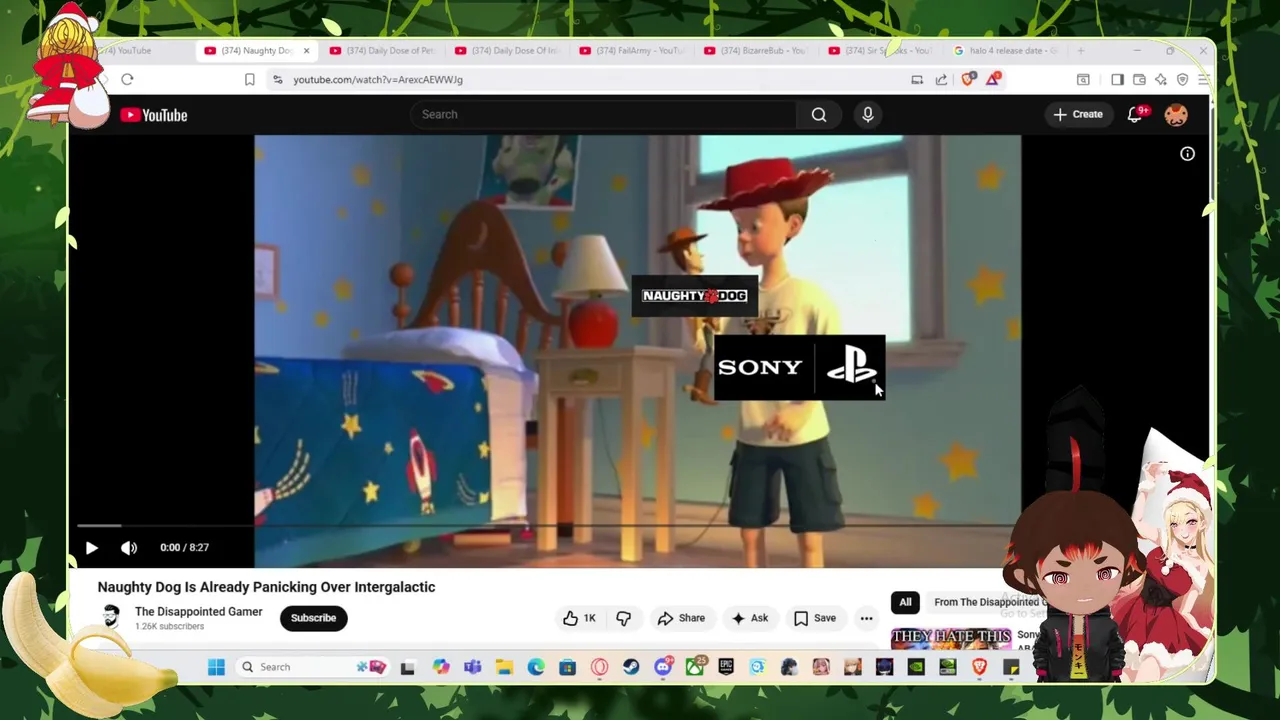Open Copilot from the taskbar
The height and width of the screenshot is (720, 1280).
(x=441, y=667)
